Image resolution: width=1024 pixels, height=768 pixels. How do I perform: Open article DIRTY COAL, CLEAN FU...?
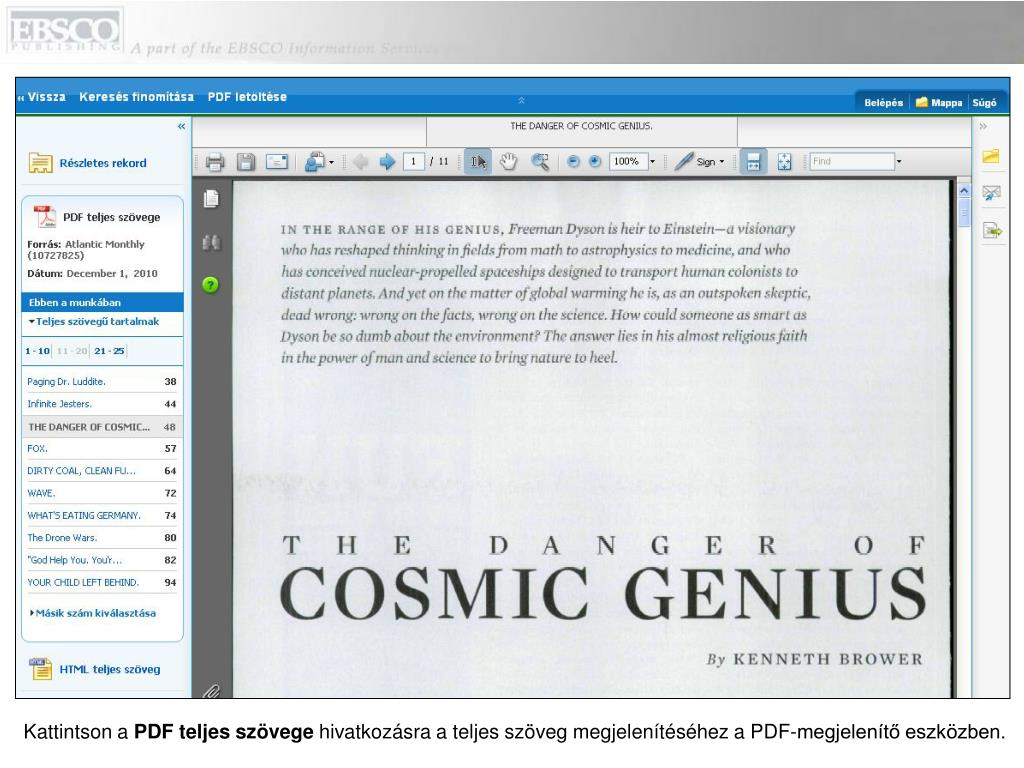(81, 471)
